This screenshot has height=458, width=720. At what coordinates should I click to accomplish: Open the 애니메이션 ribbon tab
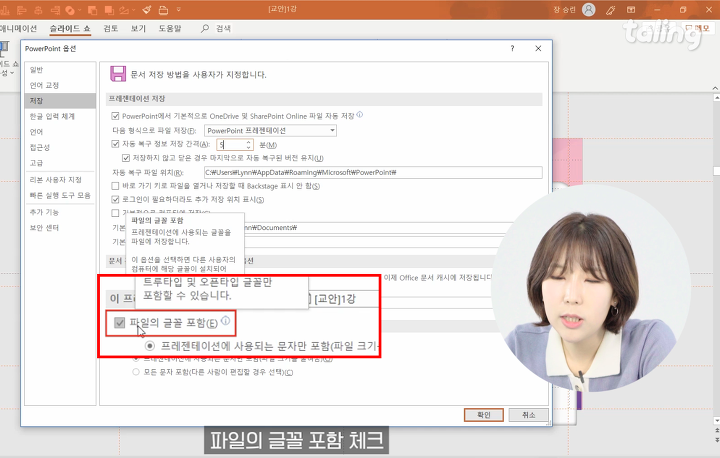18,28
